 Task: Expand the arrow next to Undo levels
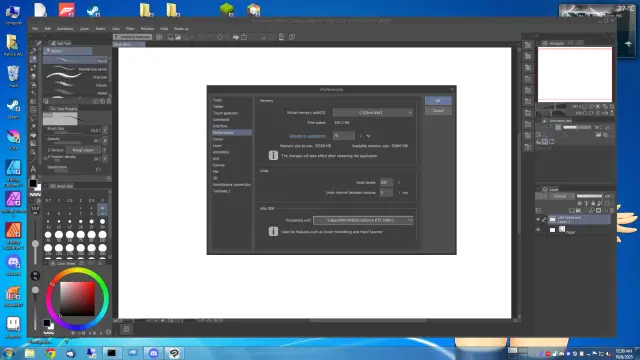click(399, 182)
